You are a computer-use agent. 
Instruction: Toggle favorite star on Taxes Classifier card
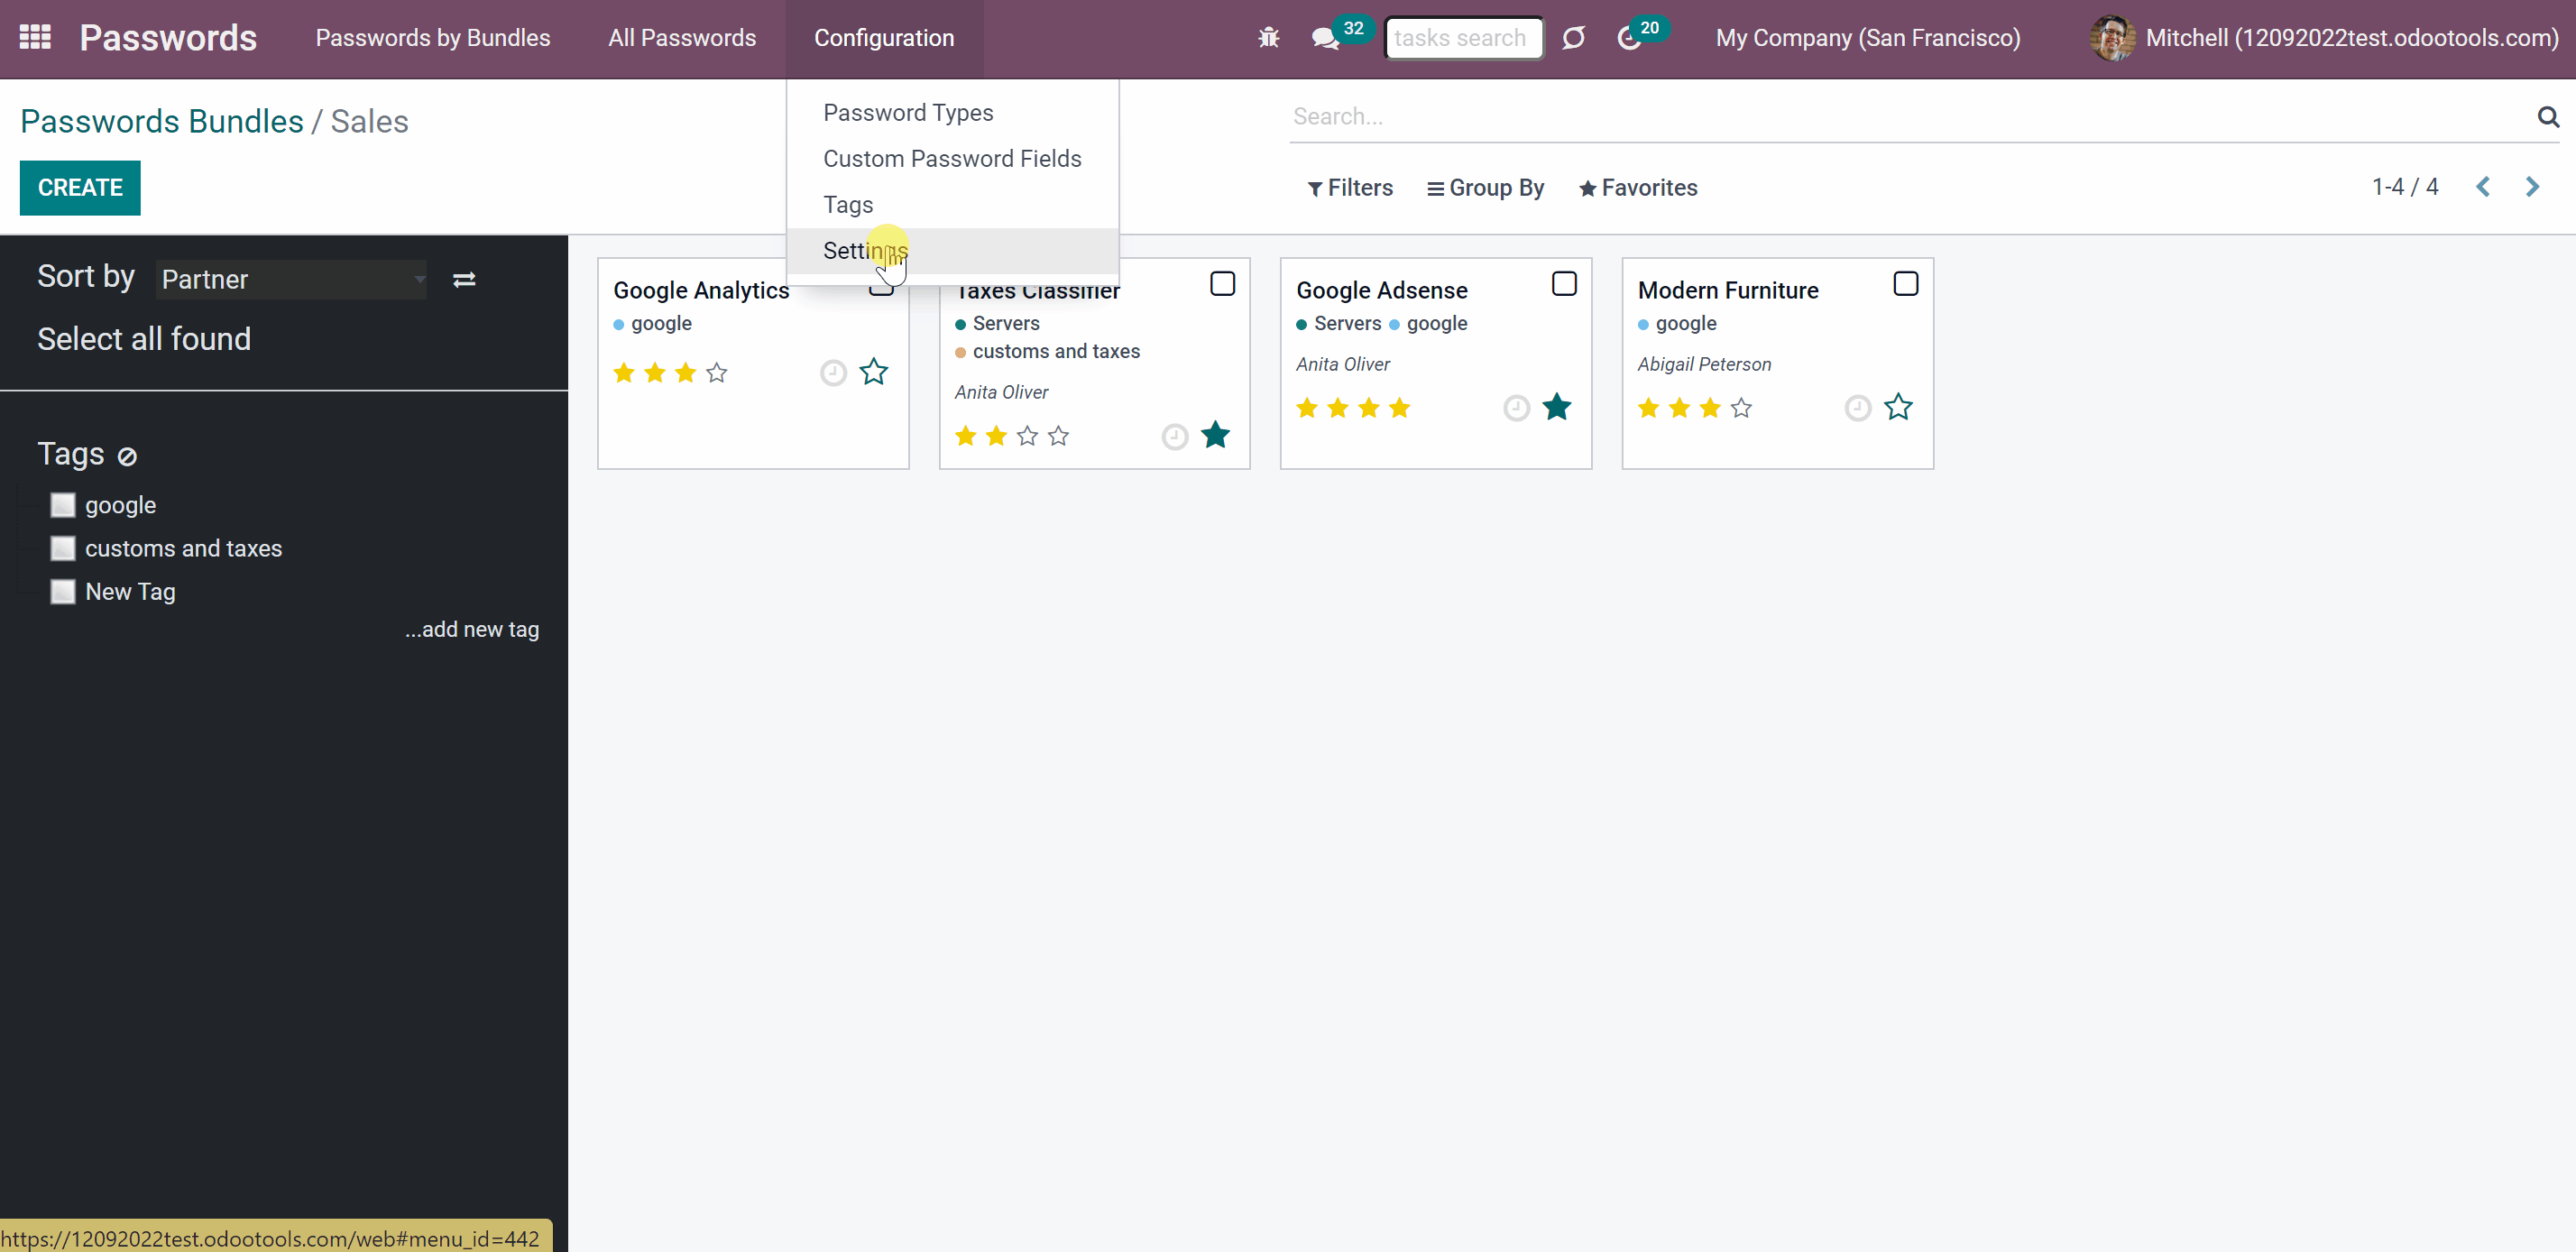(1215, 435)
